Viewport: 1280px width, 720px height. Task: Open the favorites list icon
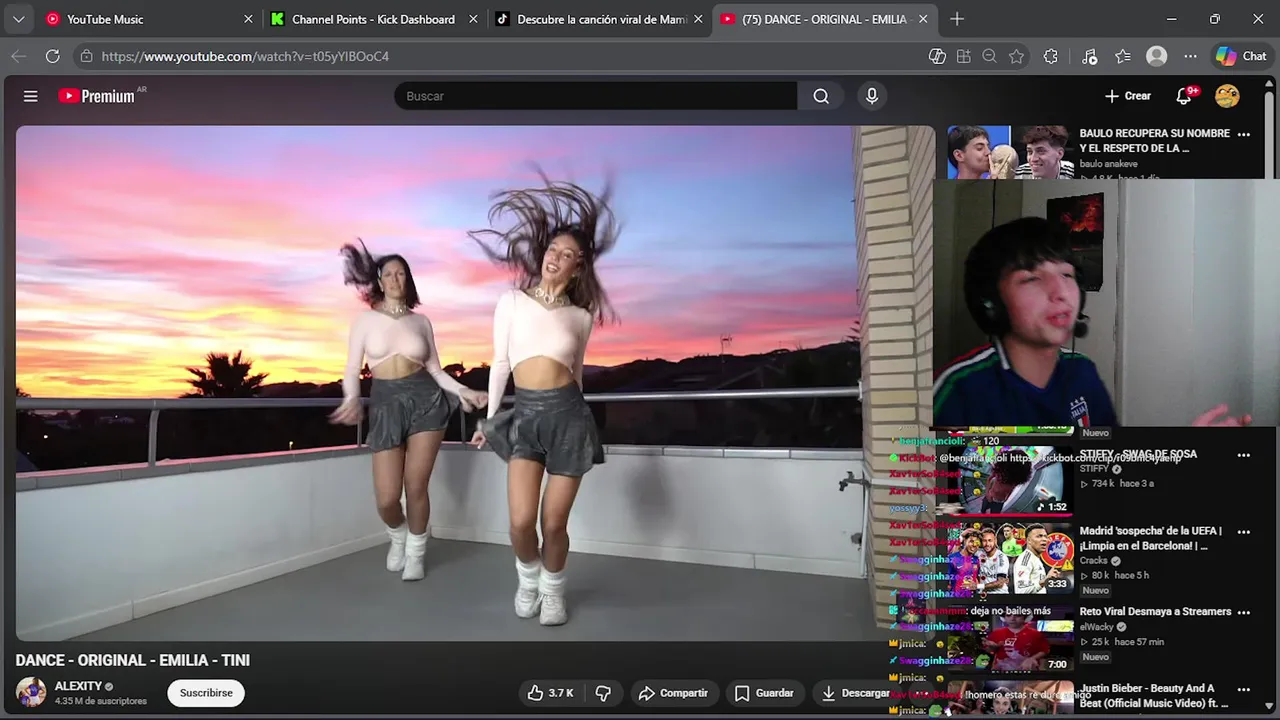tap(1123, 57)
